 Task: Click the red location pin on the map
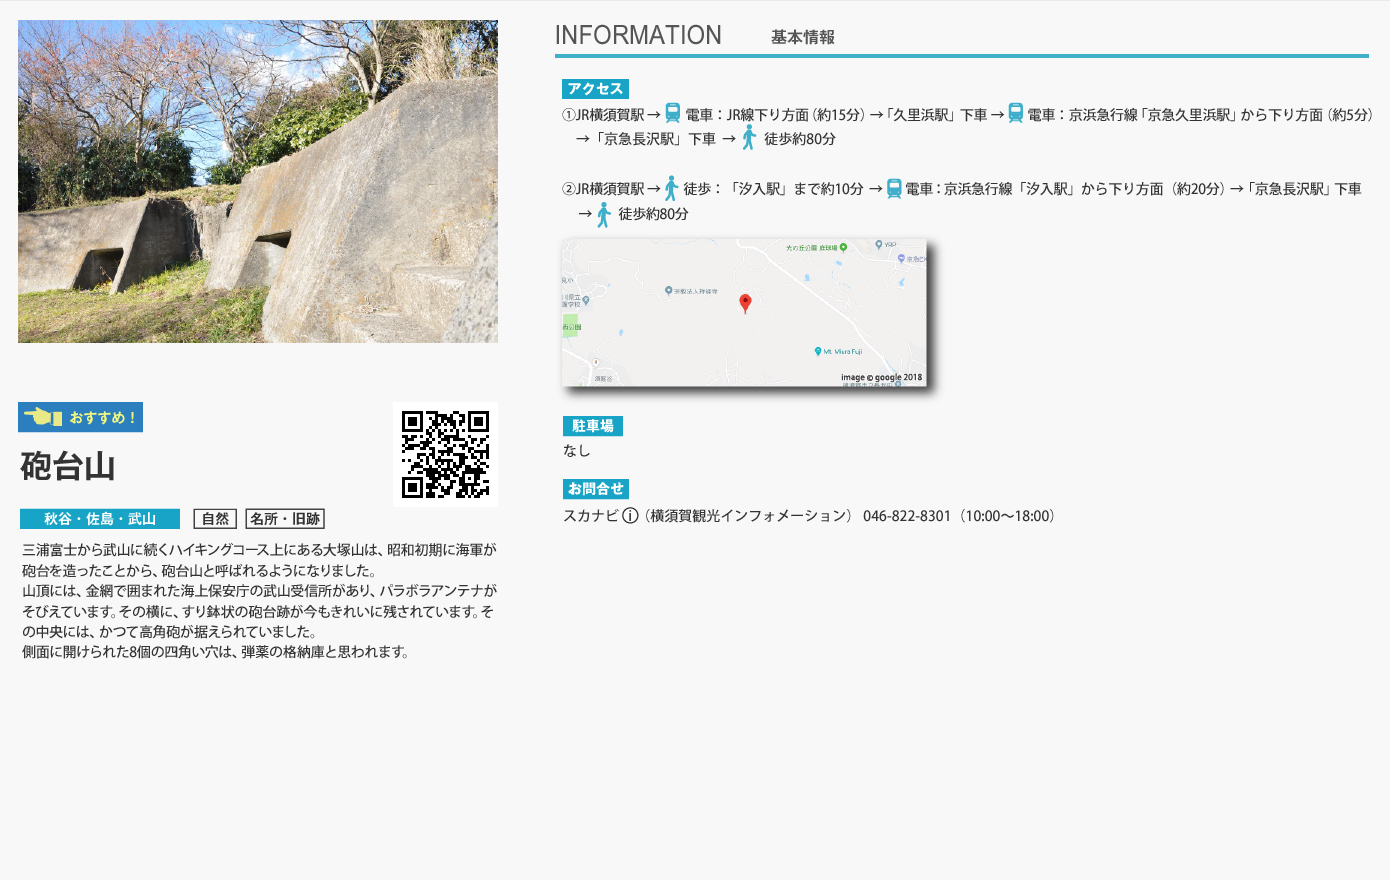[745, 303]
